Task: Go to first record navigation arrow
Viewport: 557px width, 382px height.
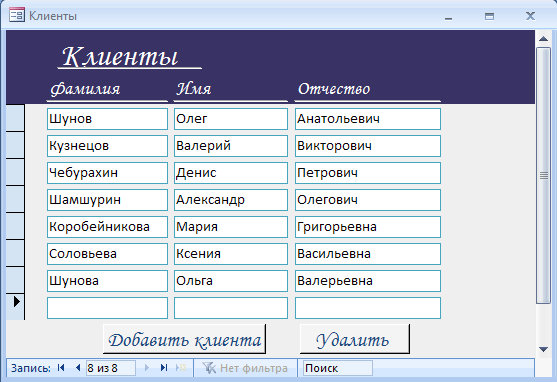Action: pos(61,368)
